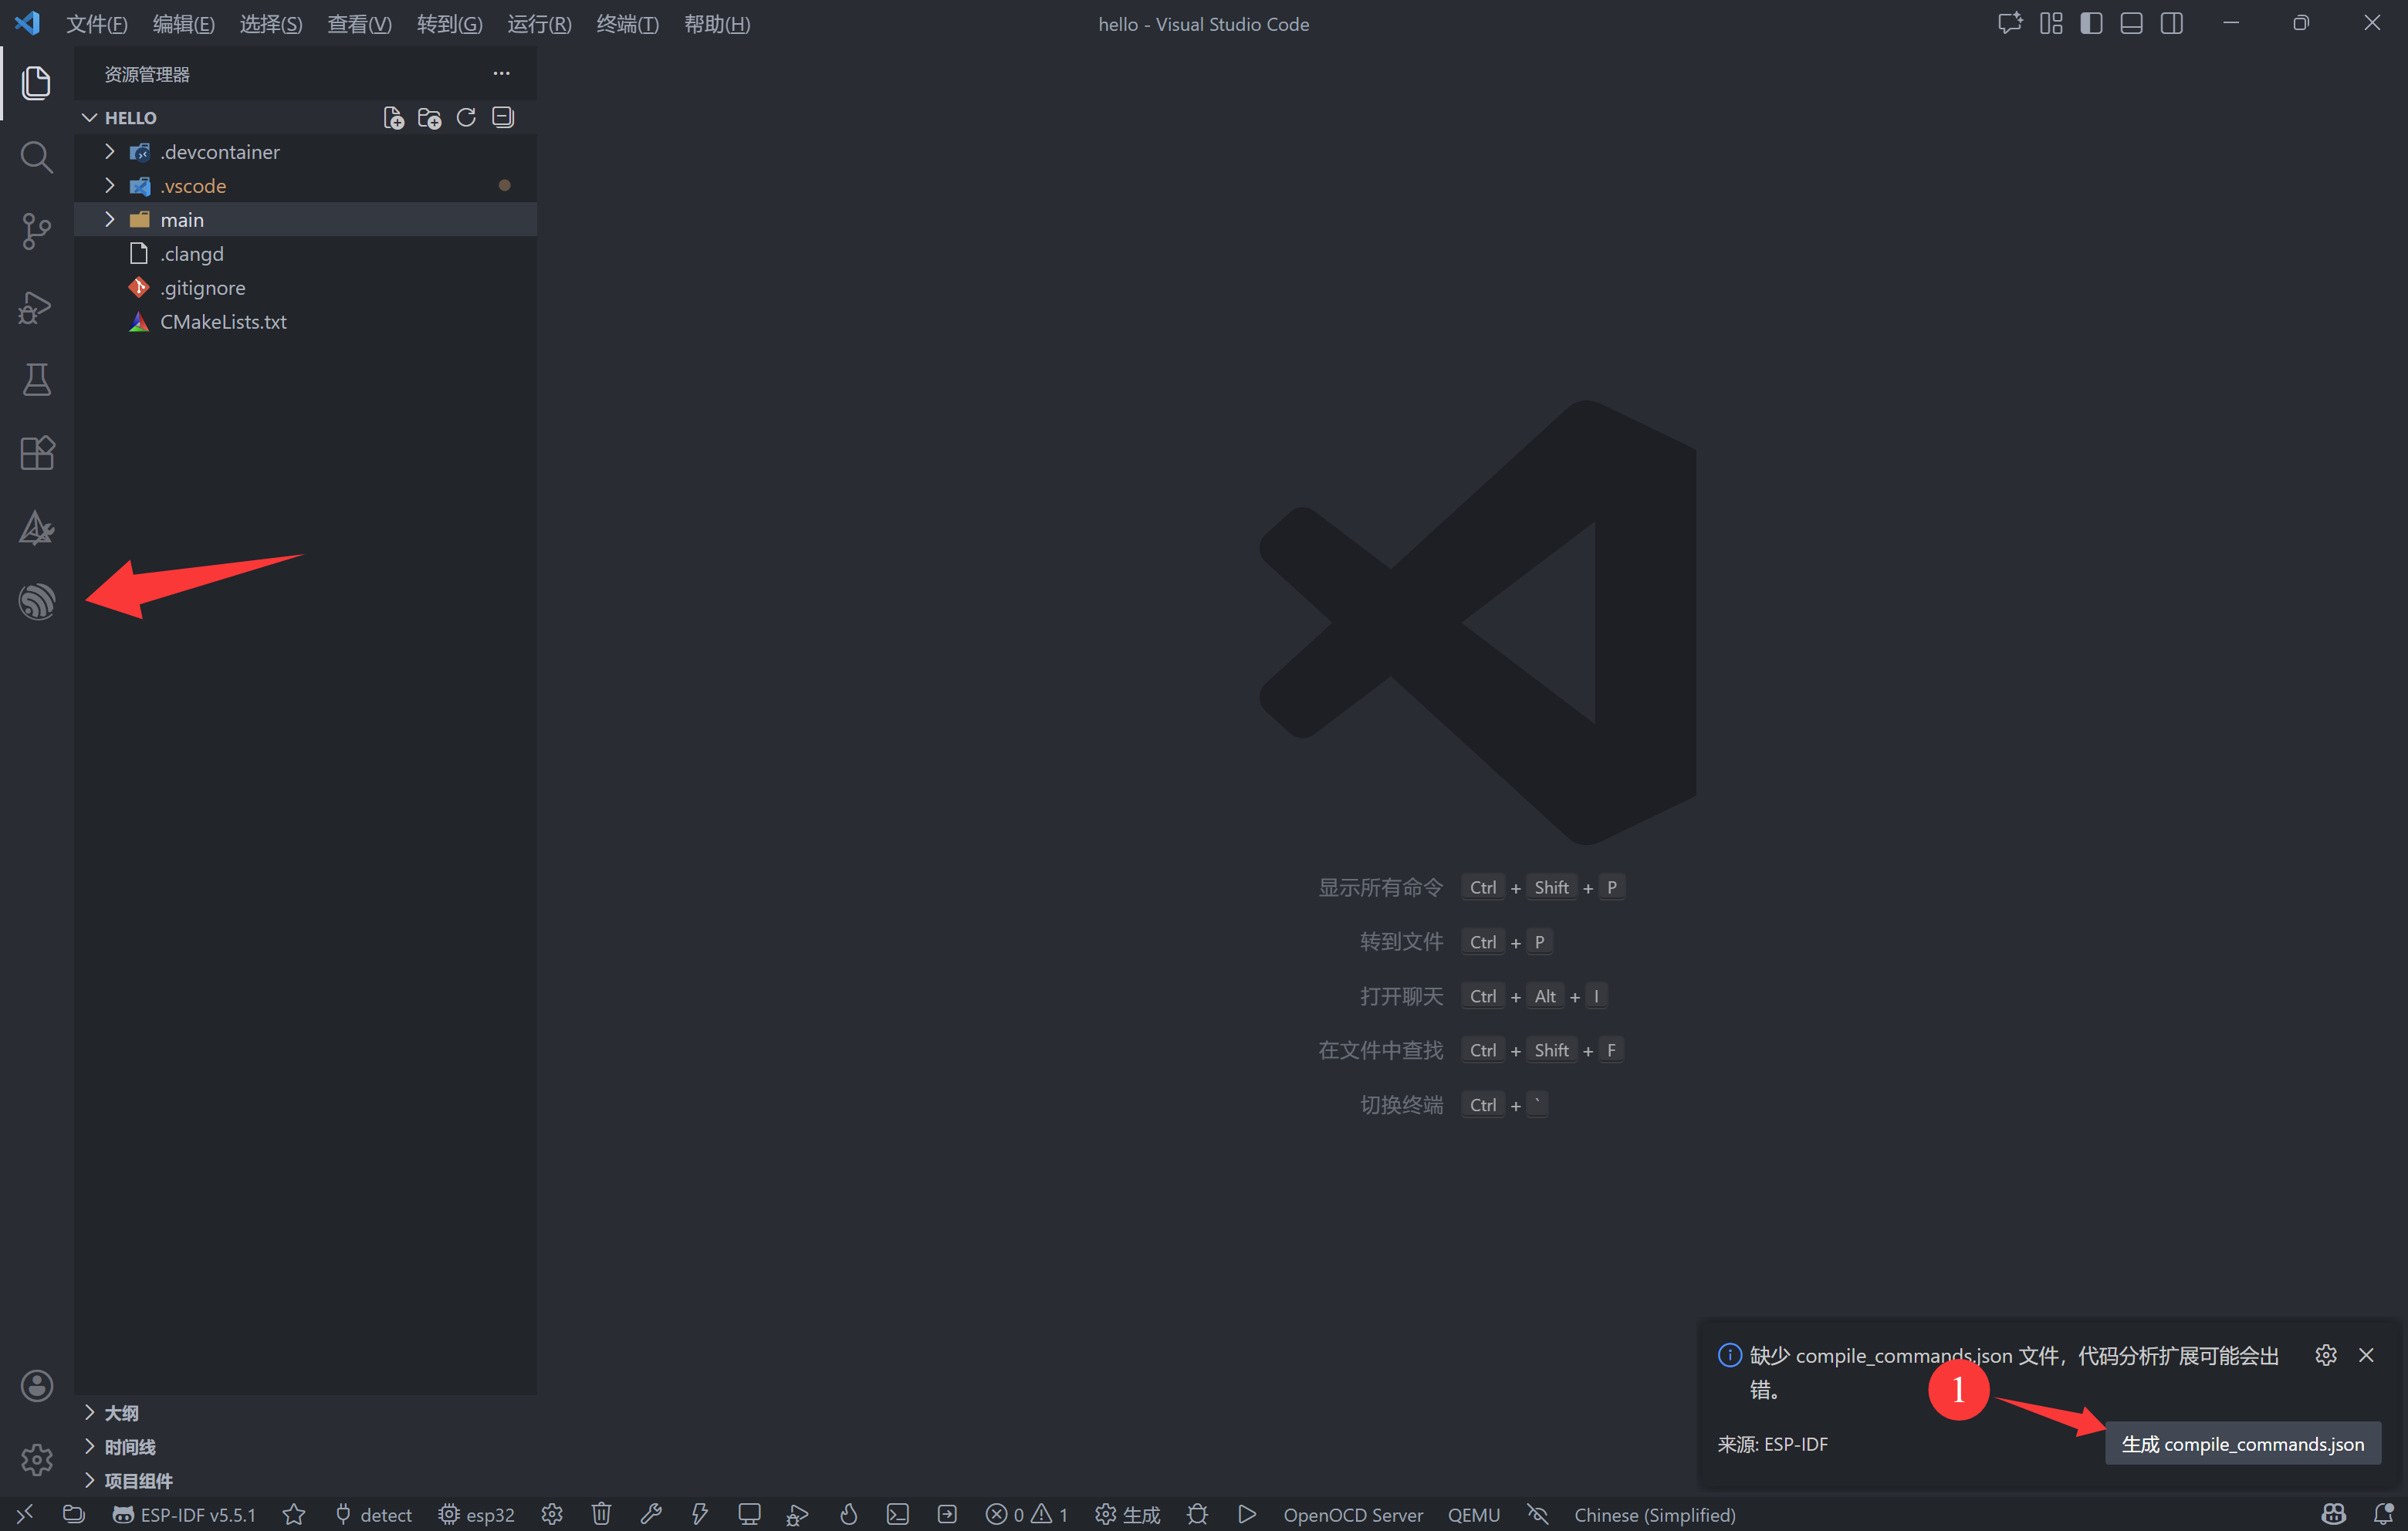Select ESP-IDF current project folder icon
Screen dimensions: 2408x1531
click(73, 1514)
